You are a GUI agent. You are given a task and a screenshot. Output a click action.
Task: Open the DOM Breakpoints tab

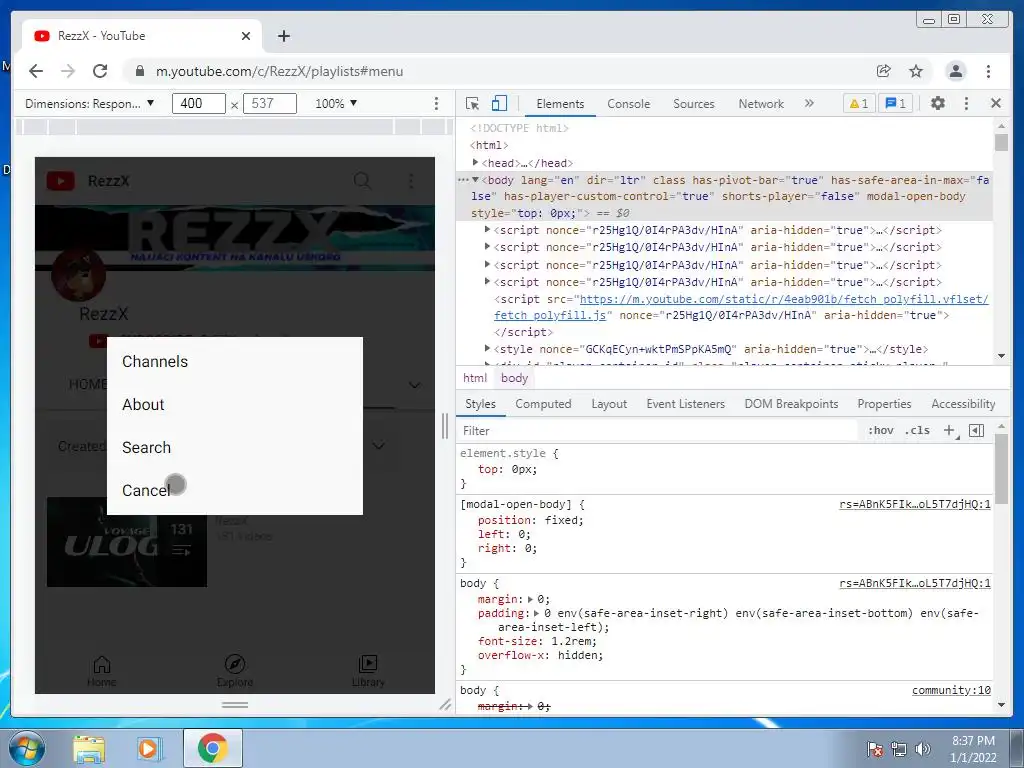(x=791, y=404)
